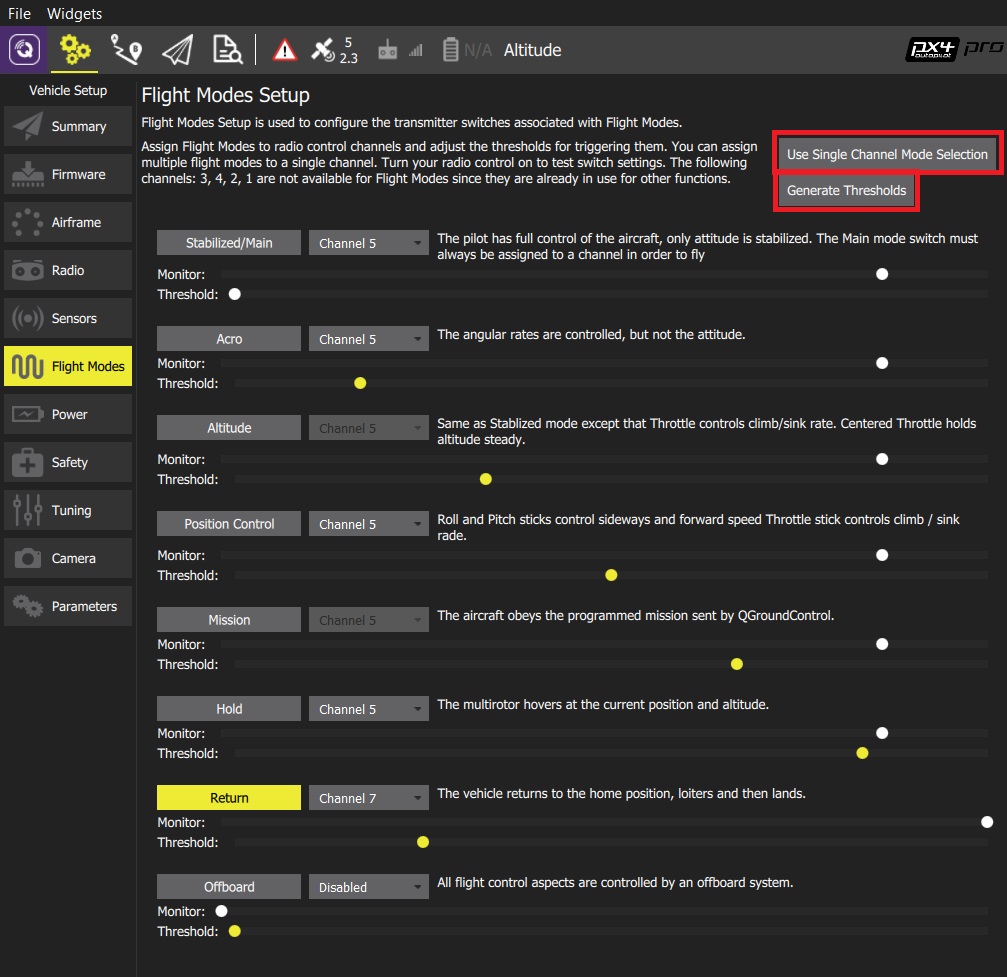Click the red warning triangle icon
Viewport: 1007px width, 977px height.
(x=285, y=50)
